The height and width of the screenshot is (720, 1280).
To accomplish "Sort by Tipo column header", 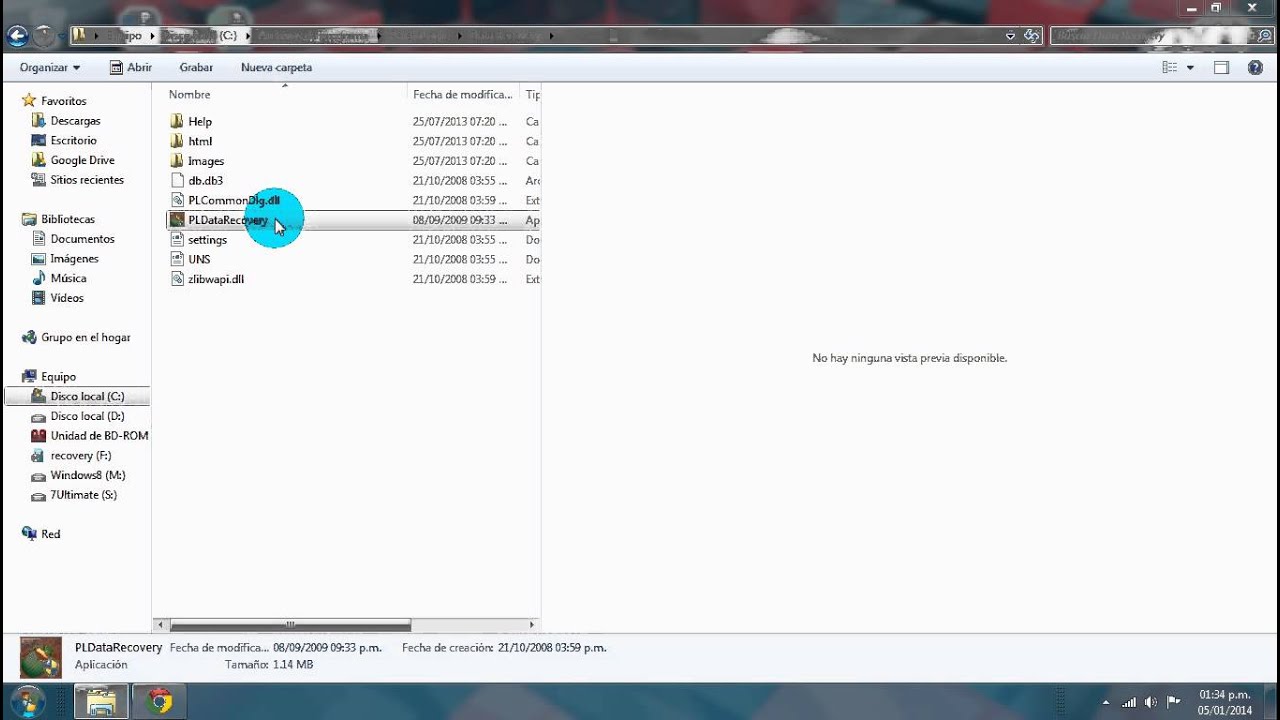I will [532, 95].
